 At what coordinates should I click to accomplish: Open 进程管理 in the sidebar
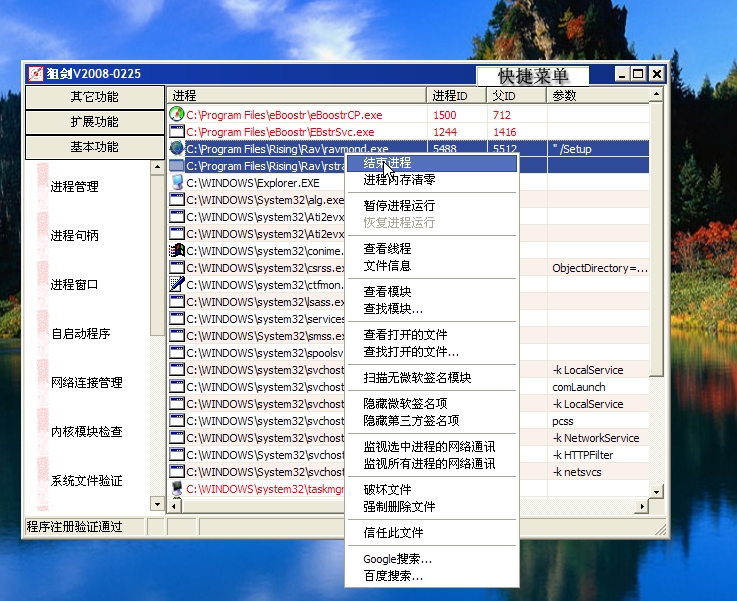[x=74, y=187]
